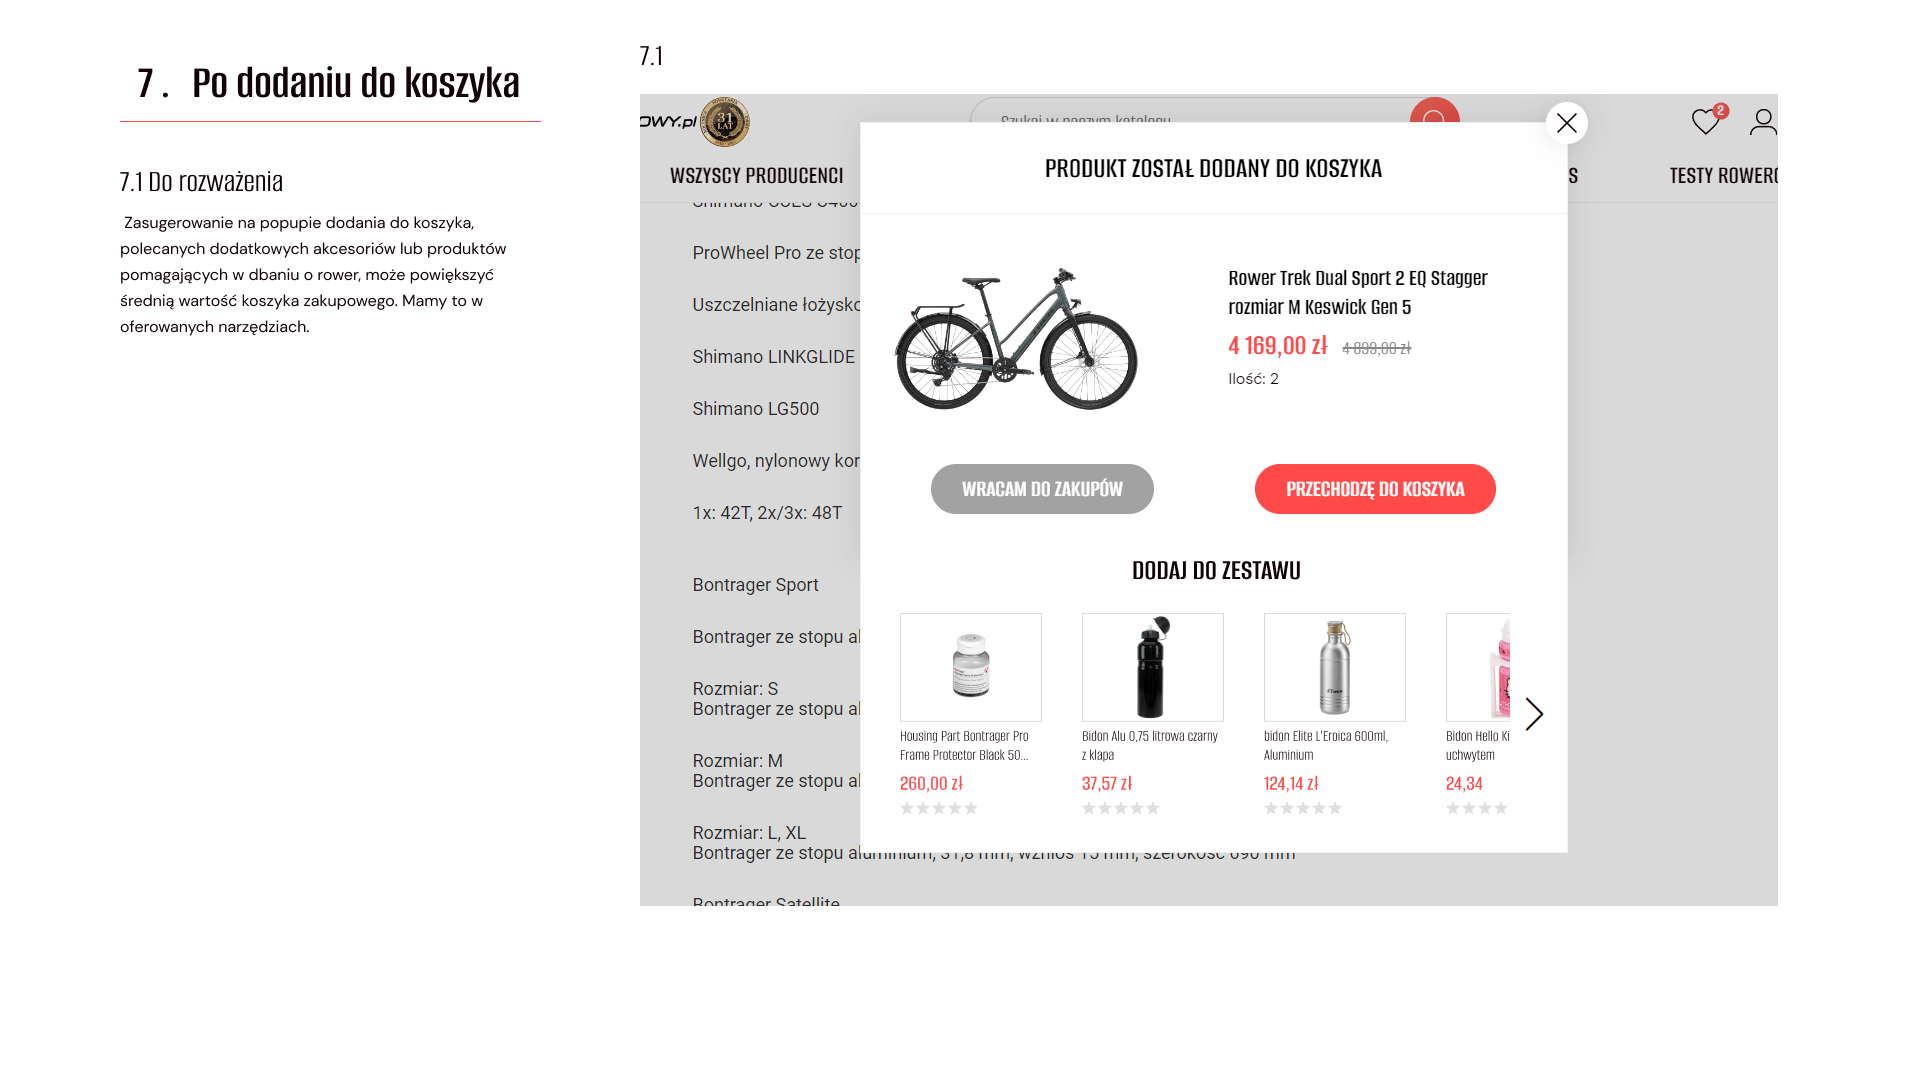Open the Trek Dual Sport bike image
Viewport: 1920px width, 1080px height.
coord(1016,338)
